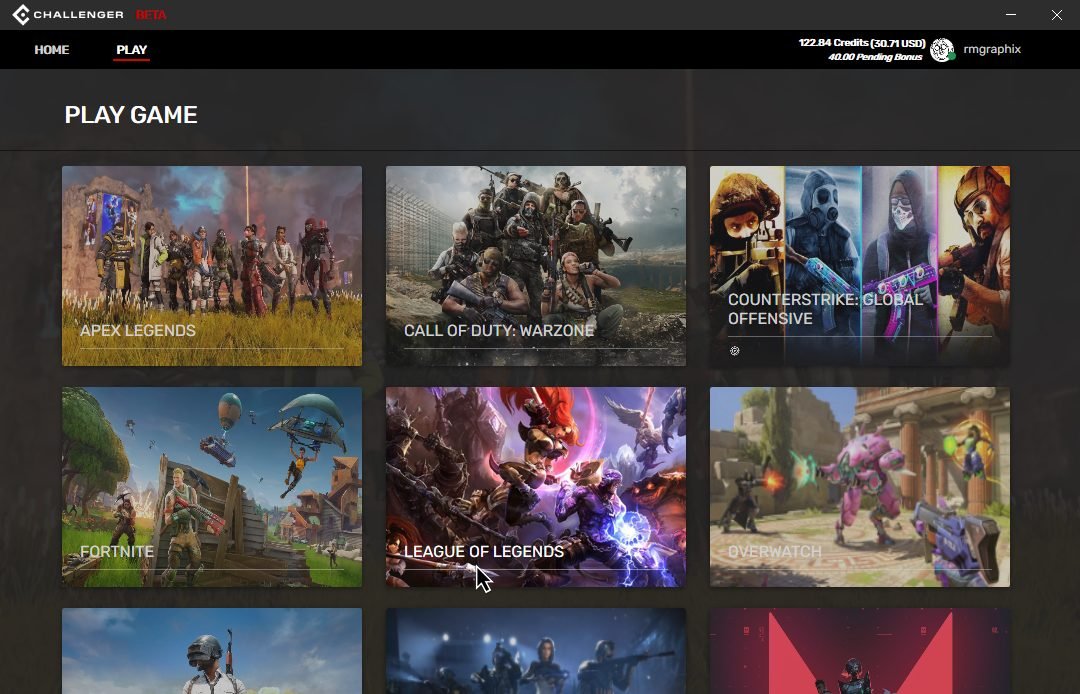
Task: Choose Call of Duty: Warzone card
Action: pyautogui.click(x=536, y=266)
